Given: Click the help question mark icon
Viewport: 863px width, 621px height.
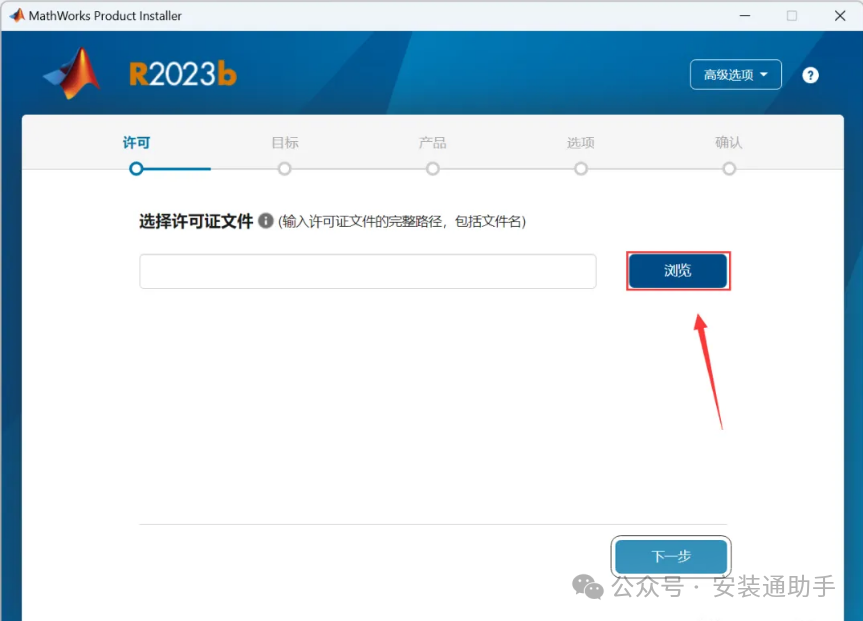Looking at the screenshot, I should point(810,75).
